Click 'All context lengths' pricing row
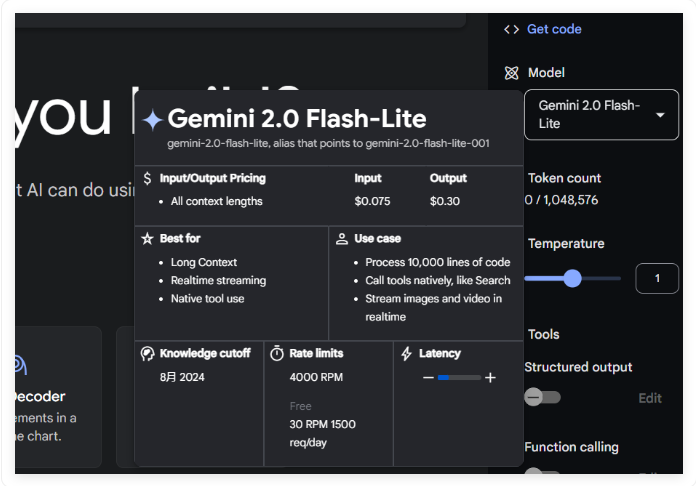696x486 pixels. tap(217, 202)
